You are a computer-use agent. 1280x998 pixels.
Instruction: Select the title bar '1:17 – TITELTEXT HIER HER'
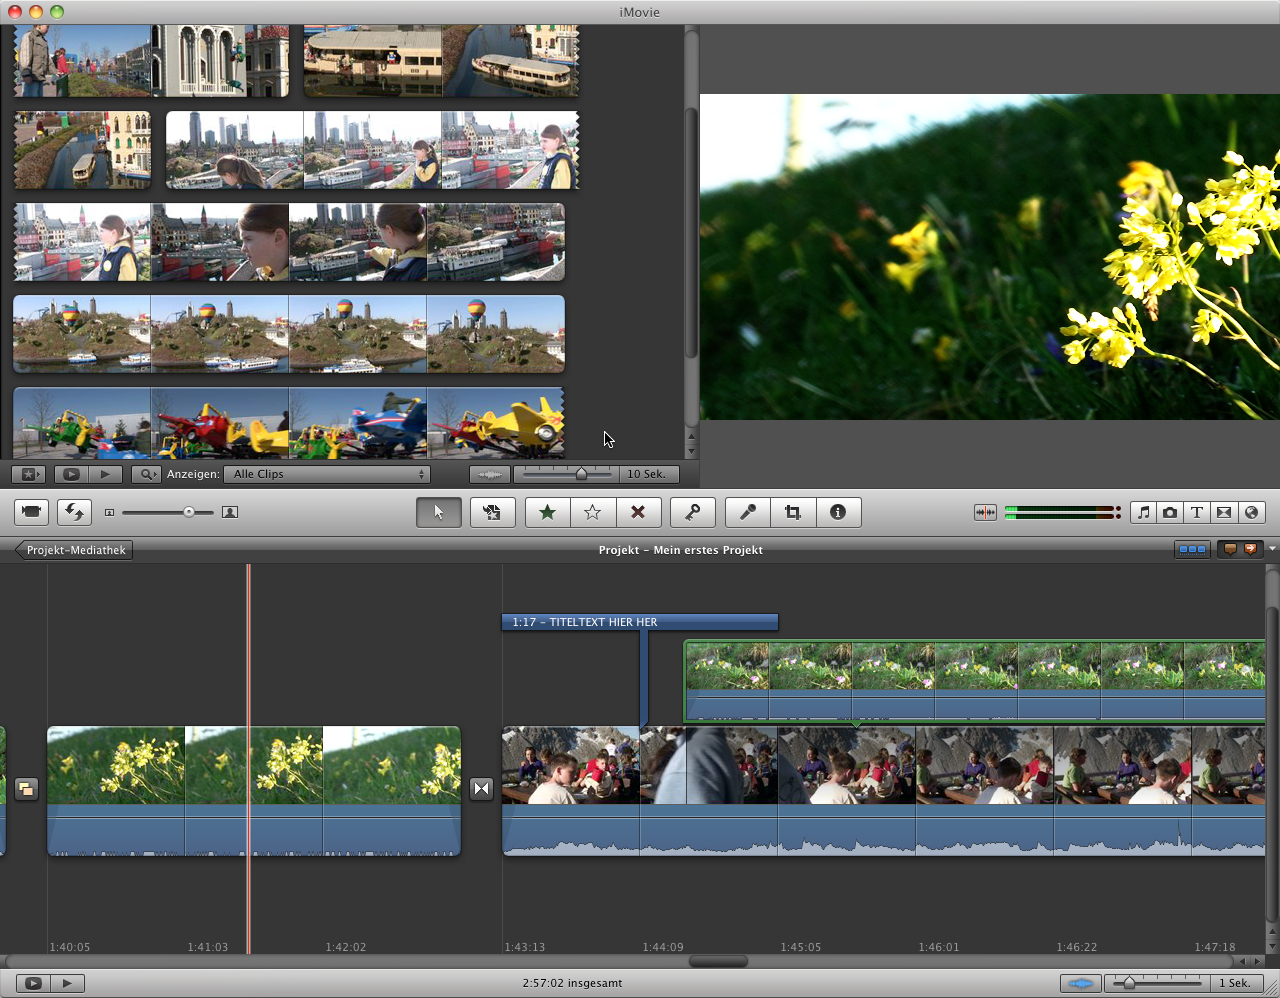point(640,622)
